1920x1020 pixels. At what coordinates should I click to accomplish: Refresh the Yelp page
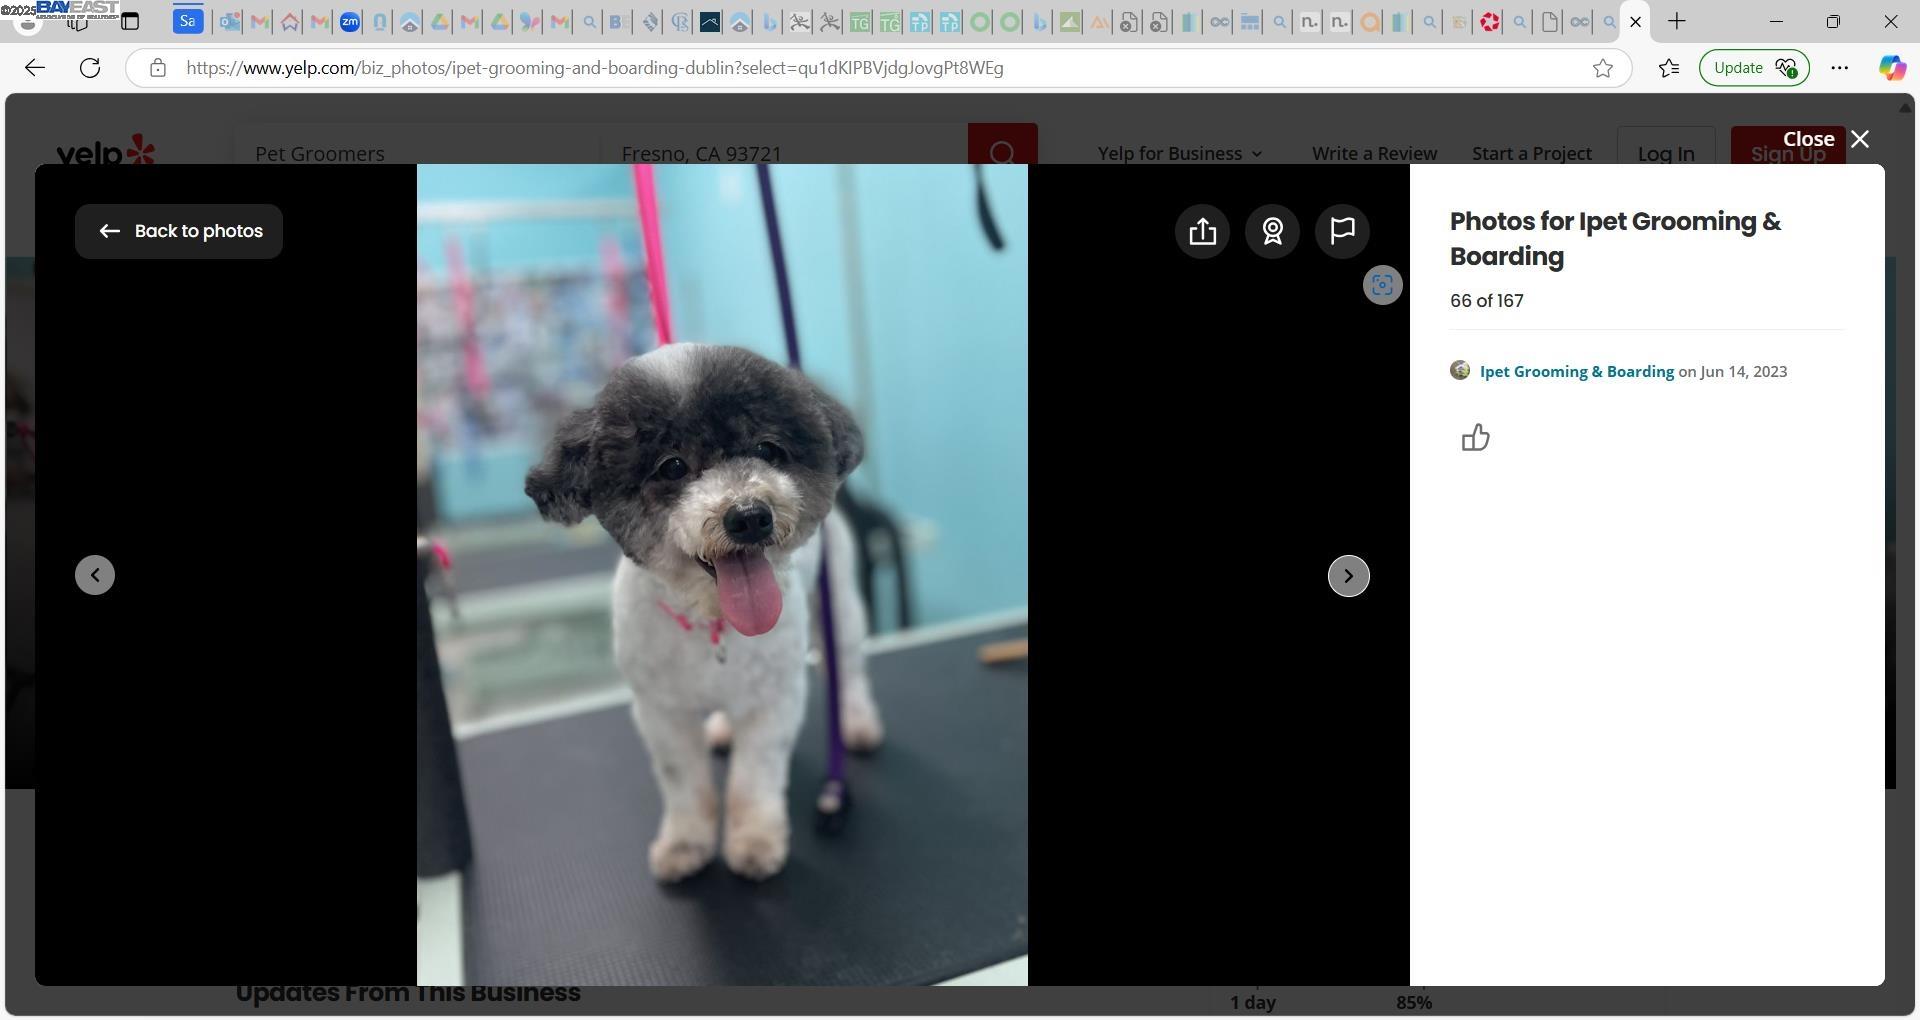[90, 68]
